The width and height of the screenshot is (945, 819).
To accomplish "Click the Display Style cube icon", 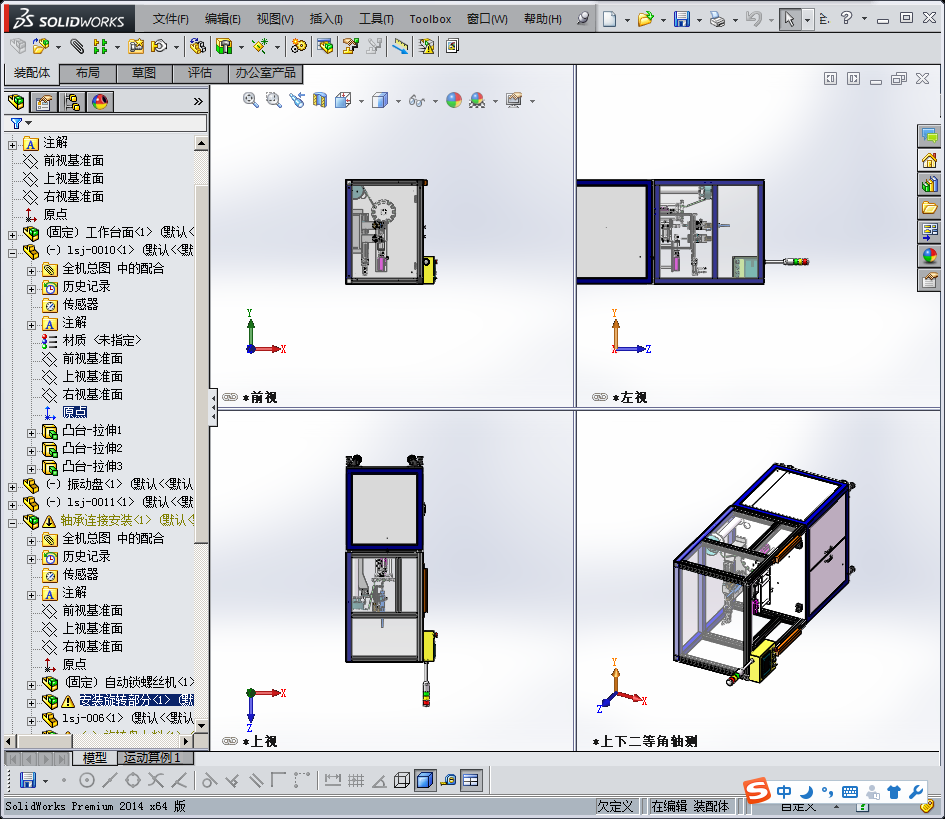I will coord(380,100).
